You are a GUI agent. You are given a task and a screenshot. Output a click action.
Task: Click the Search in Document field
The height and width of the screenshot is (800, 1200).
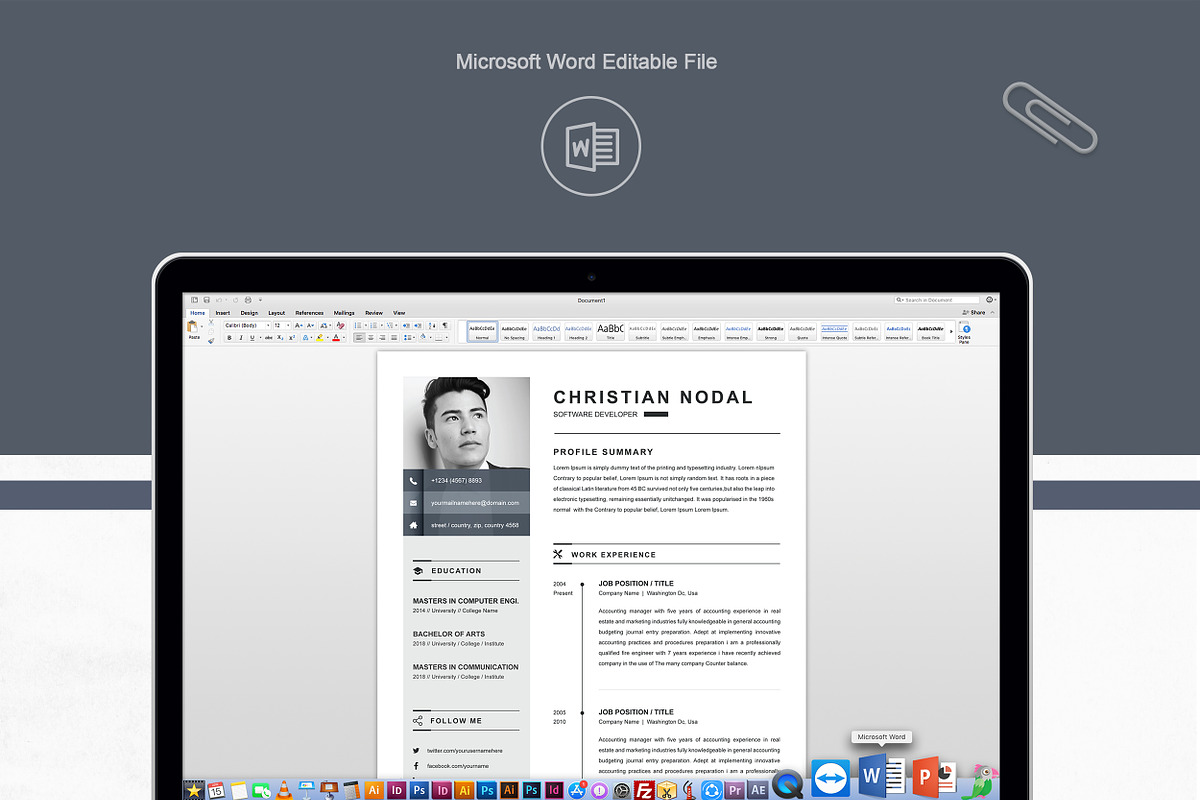[937, 300]
